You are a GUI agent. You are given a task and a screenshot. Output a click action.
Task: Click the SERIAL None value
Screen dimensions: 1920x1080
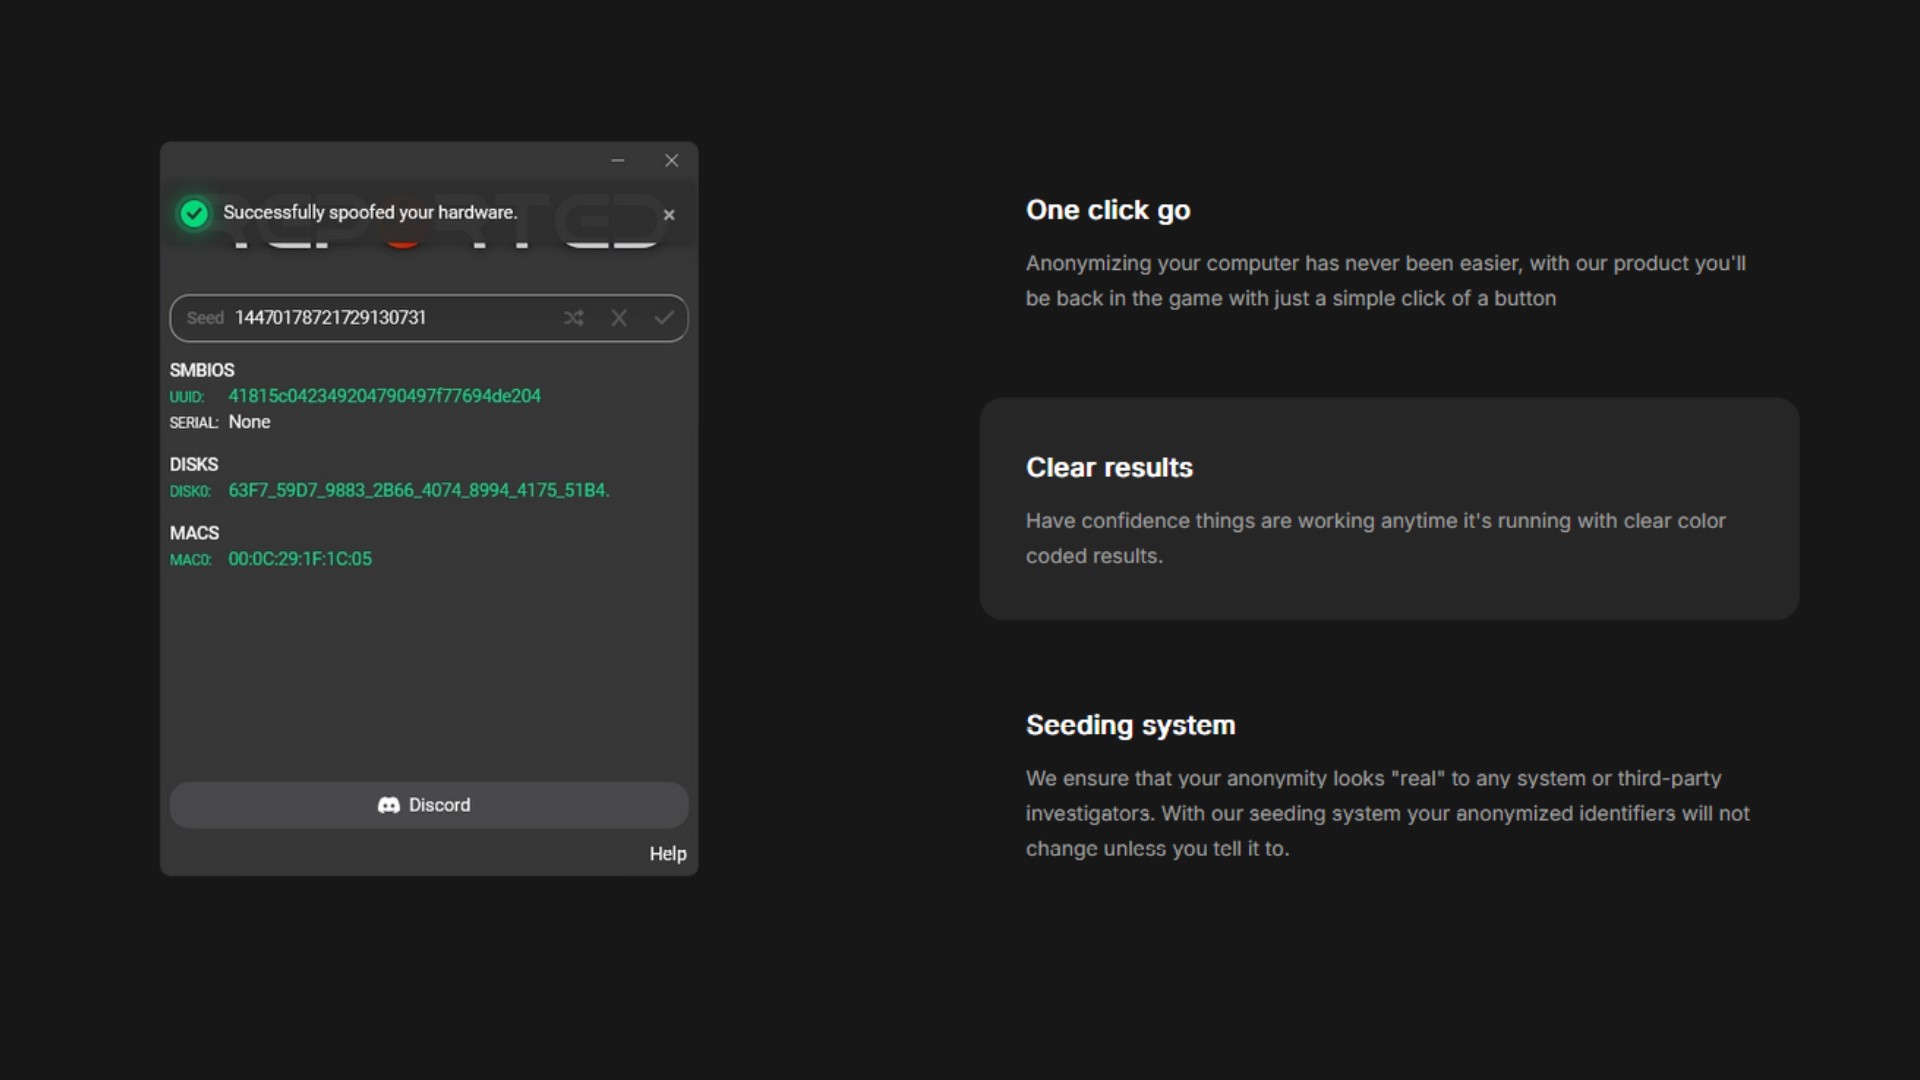(249, 422)
